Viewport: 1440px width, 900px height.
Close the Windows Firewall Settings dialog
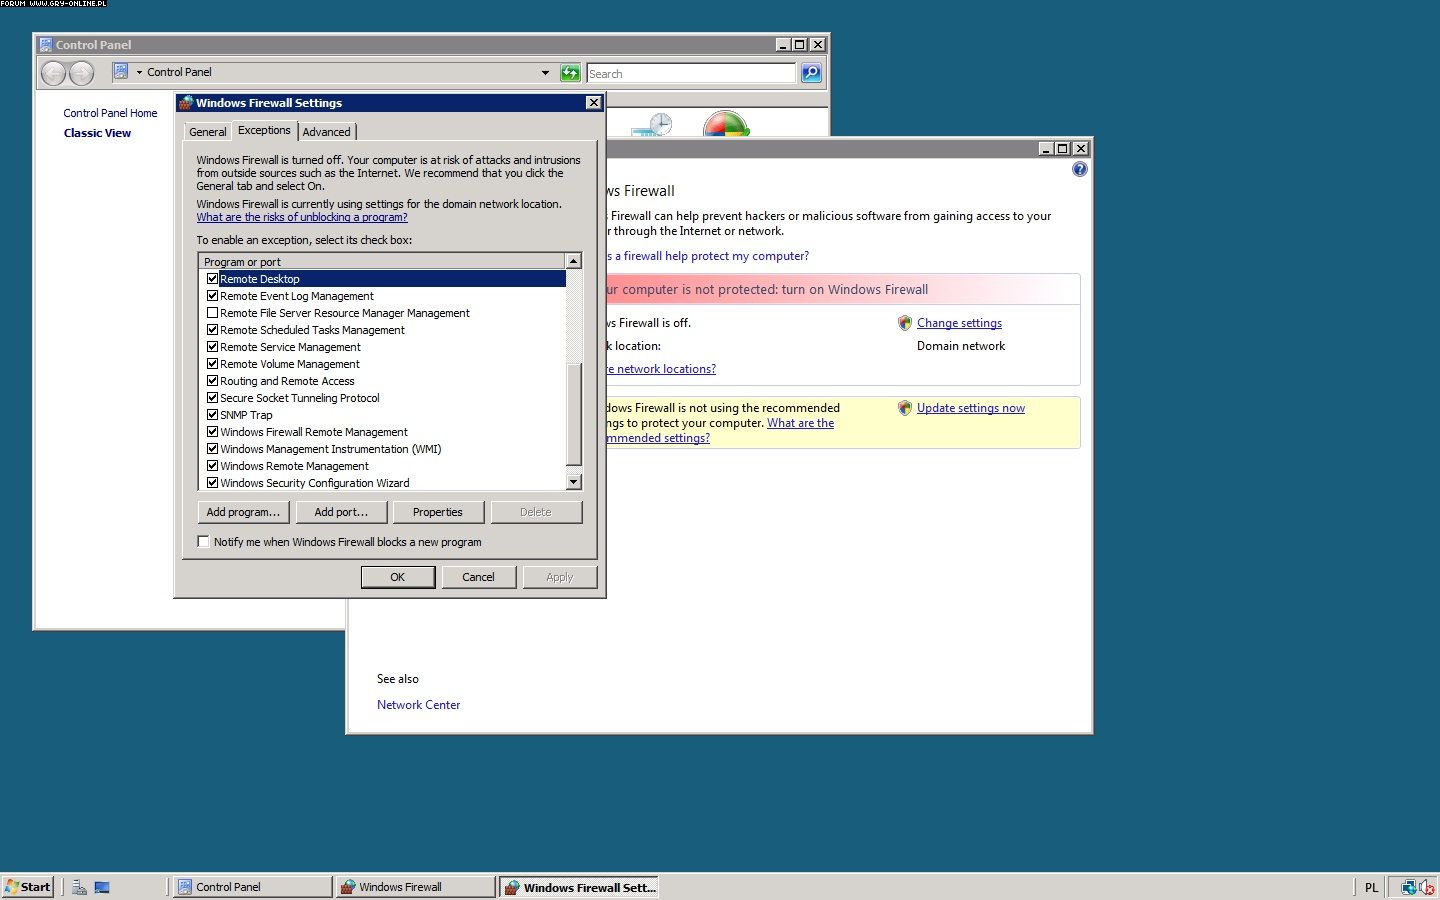(594, 103)
